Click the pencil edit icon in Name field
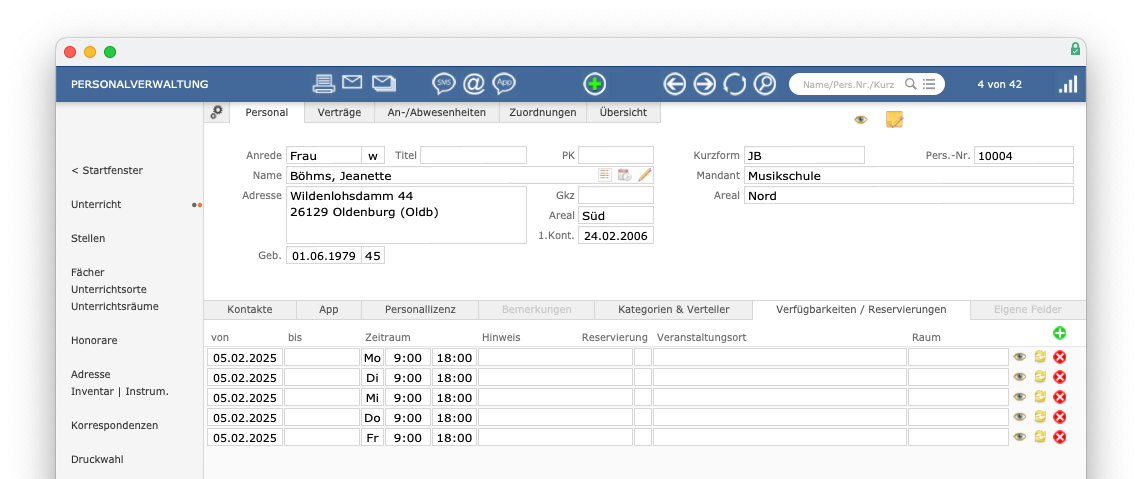The width and height of the screenshot is (1142, 479). (645, 175)
